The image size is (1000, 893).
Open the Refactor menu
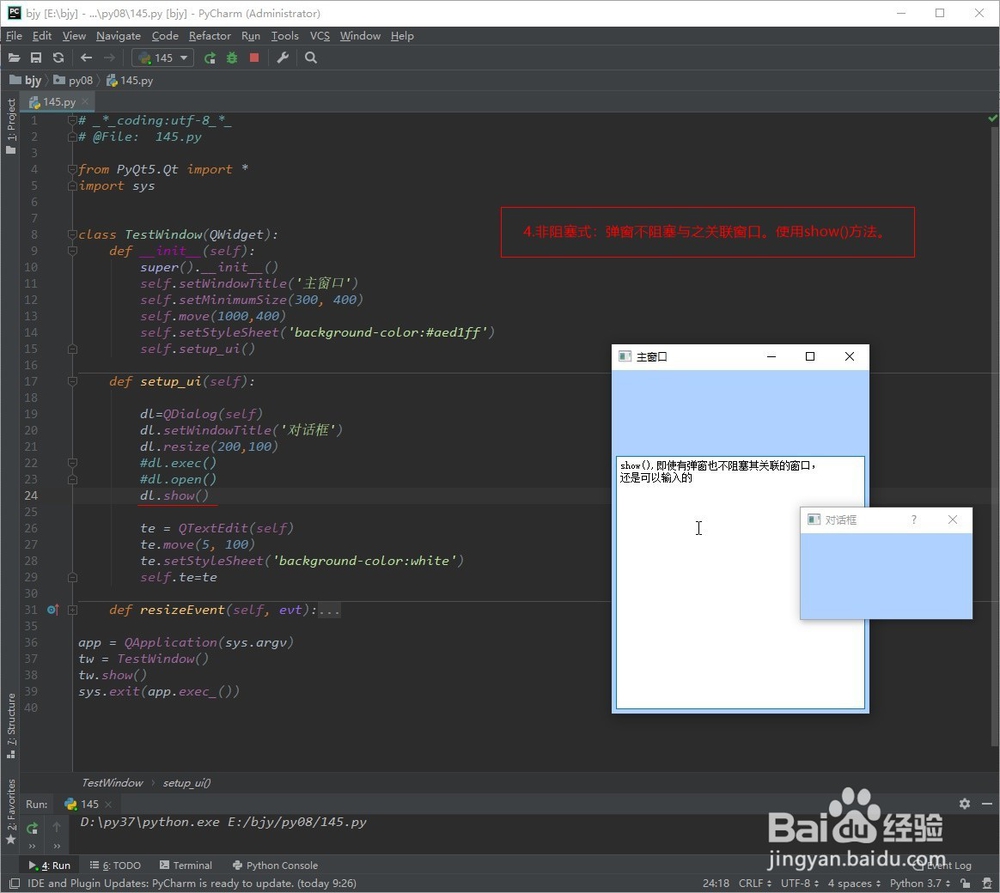(210, 36)
